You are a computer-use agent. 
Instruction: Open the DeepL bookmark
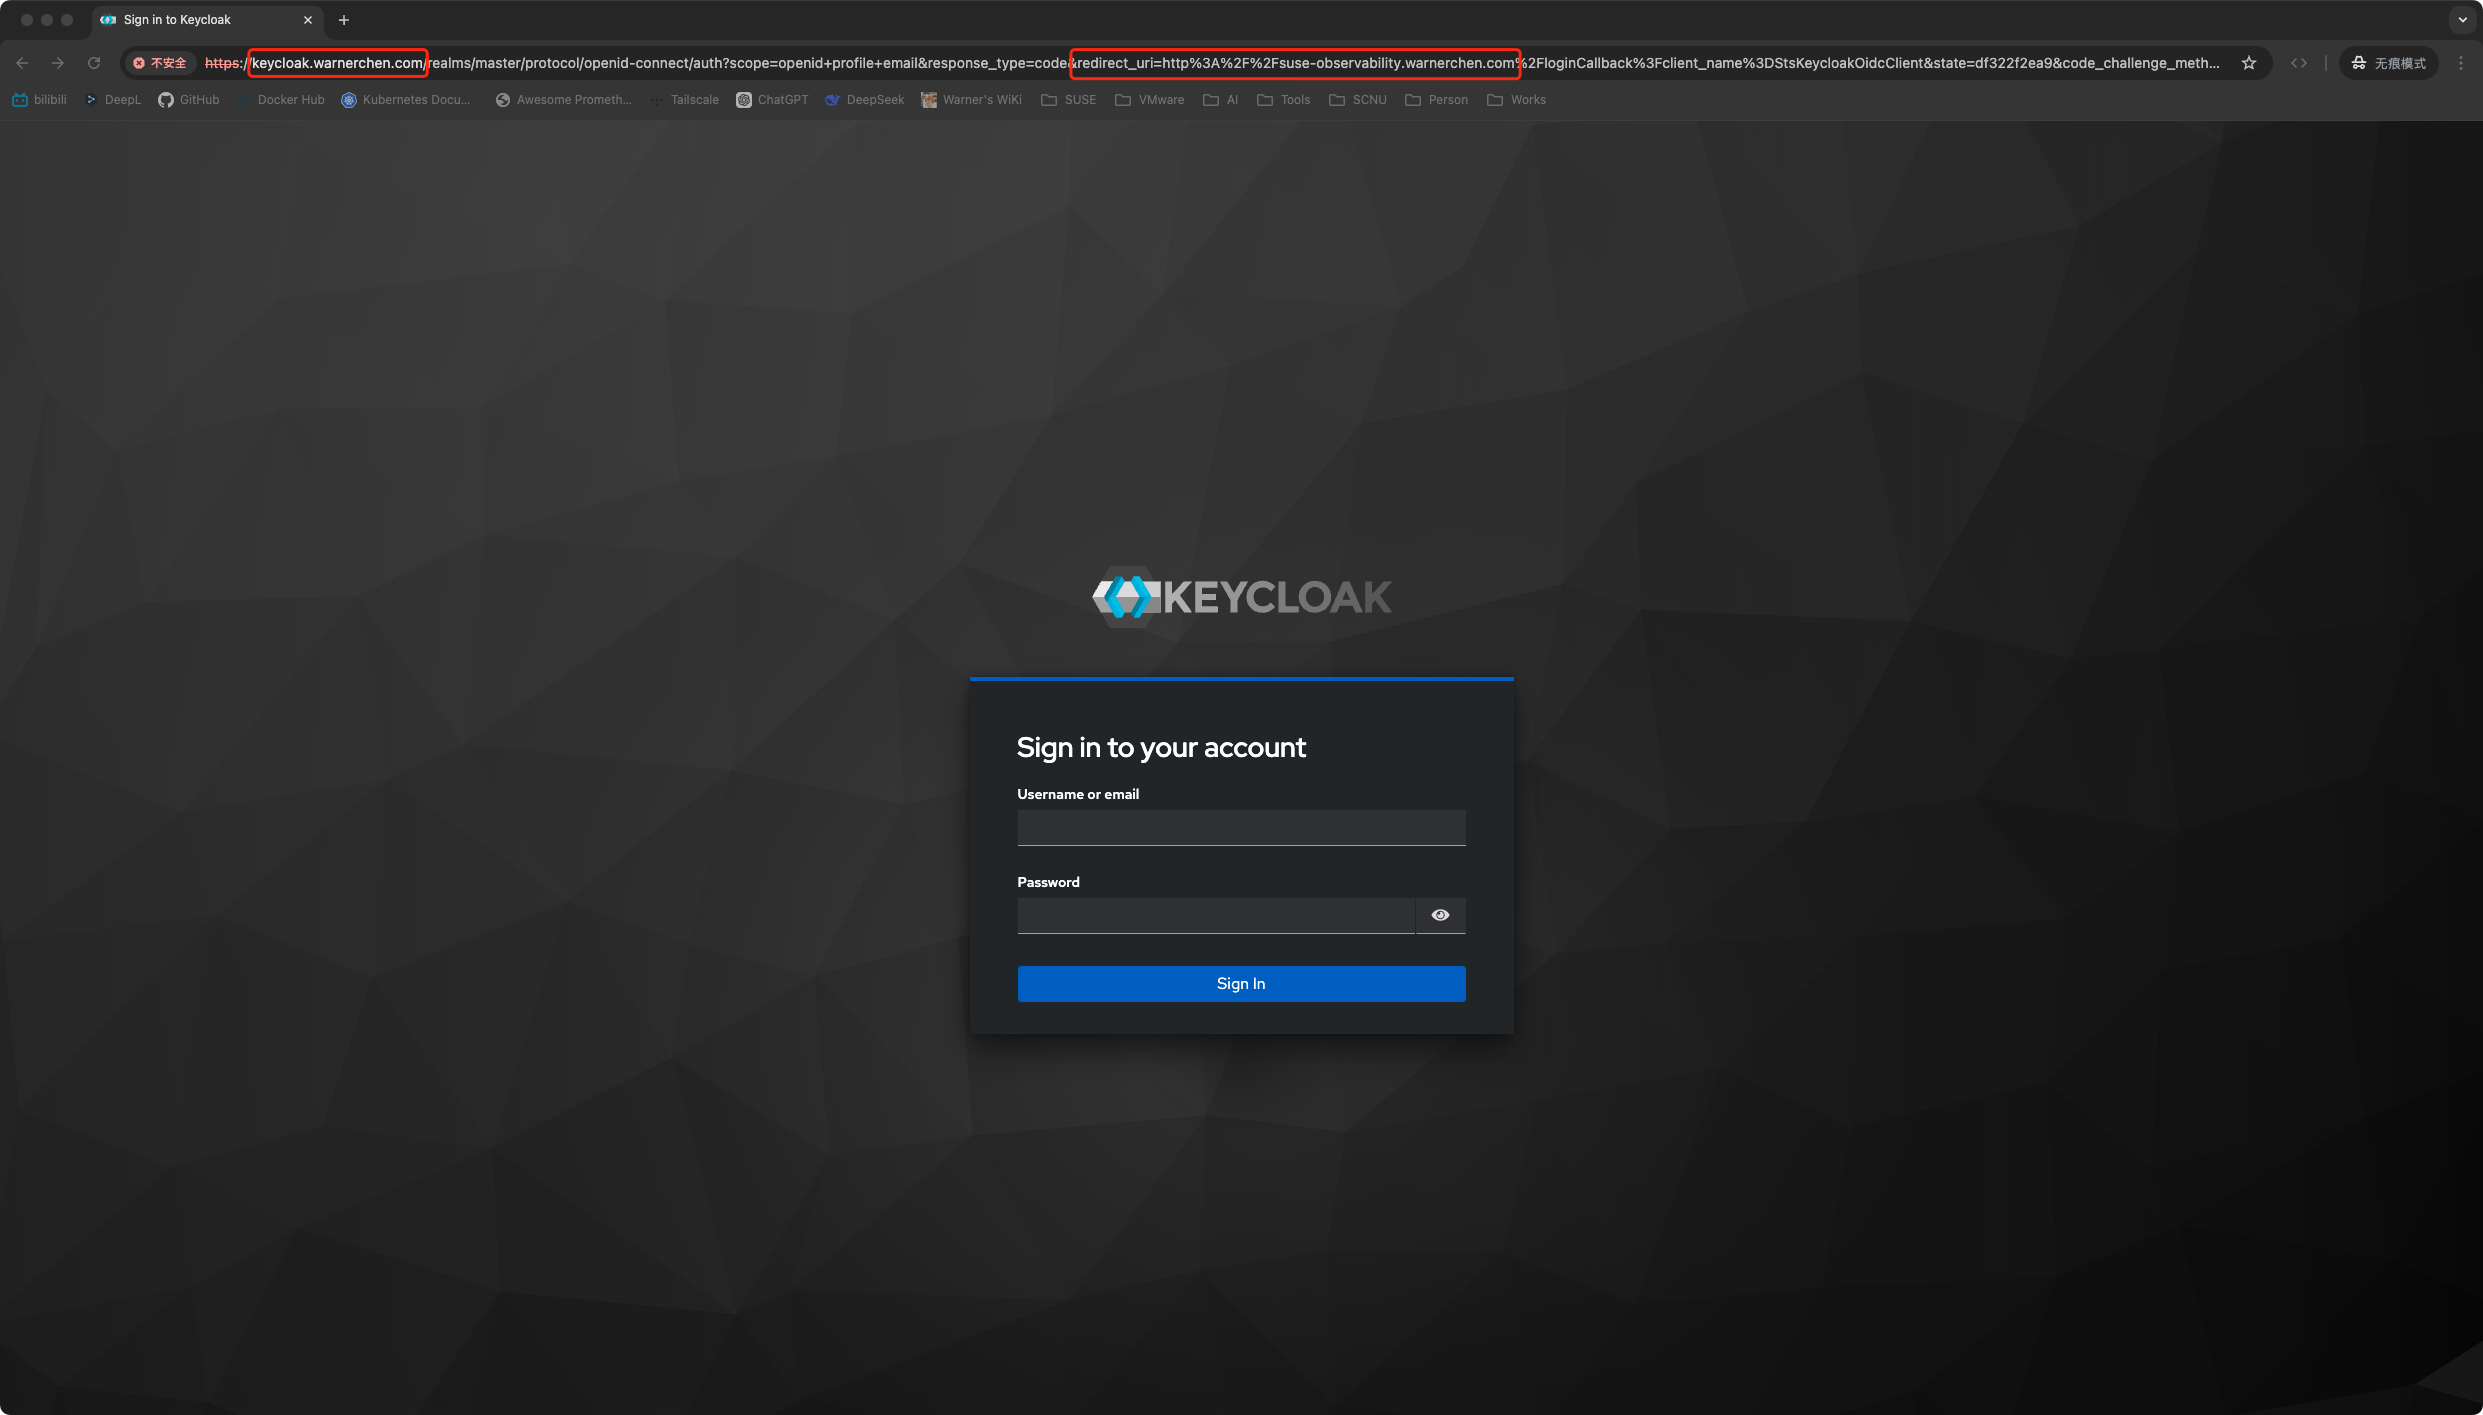(x=113, y=100)
